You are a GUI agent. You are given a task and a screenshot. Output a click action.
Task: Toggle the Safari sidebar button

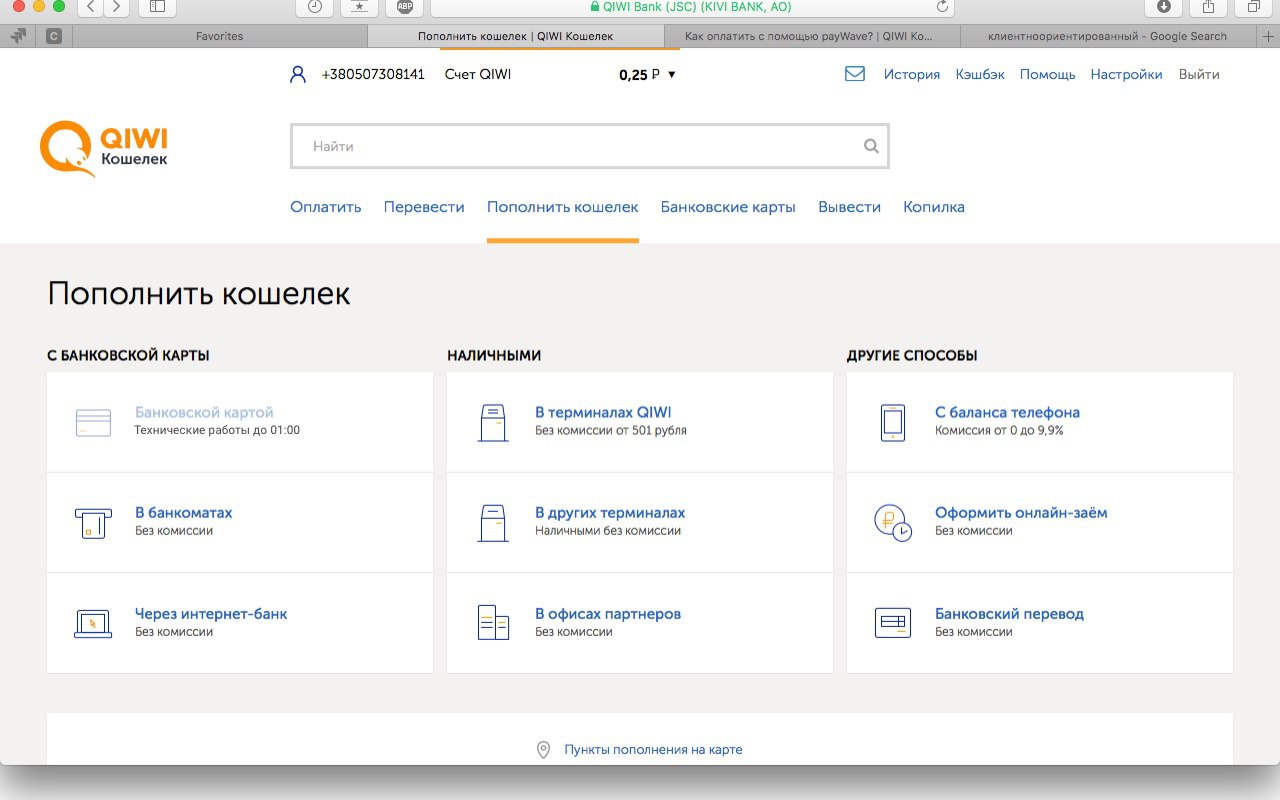pos(157,7)
